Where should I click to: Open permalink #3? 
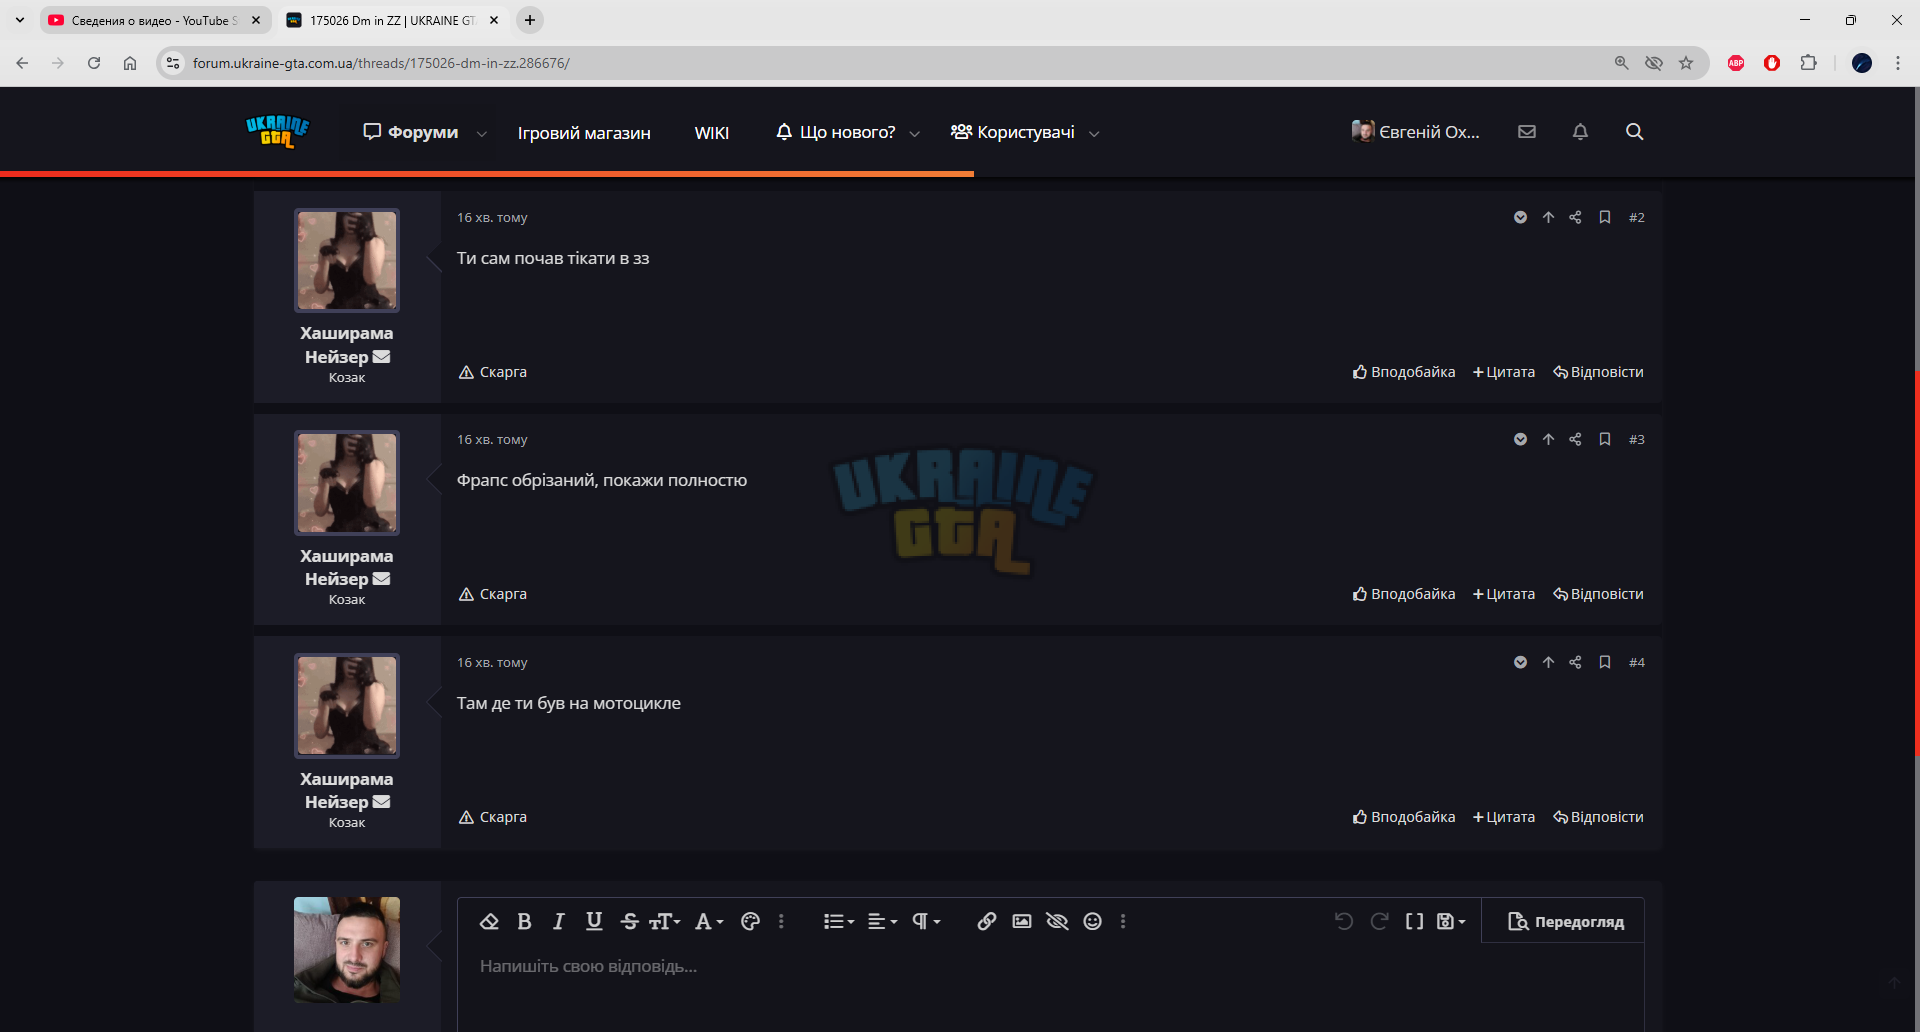[1636, 439]
